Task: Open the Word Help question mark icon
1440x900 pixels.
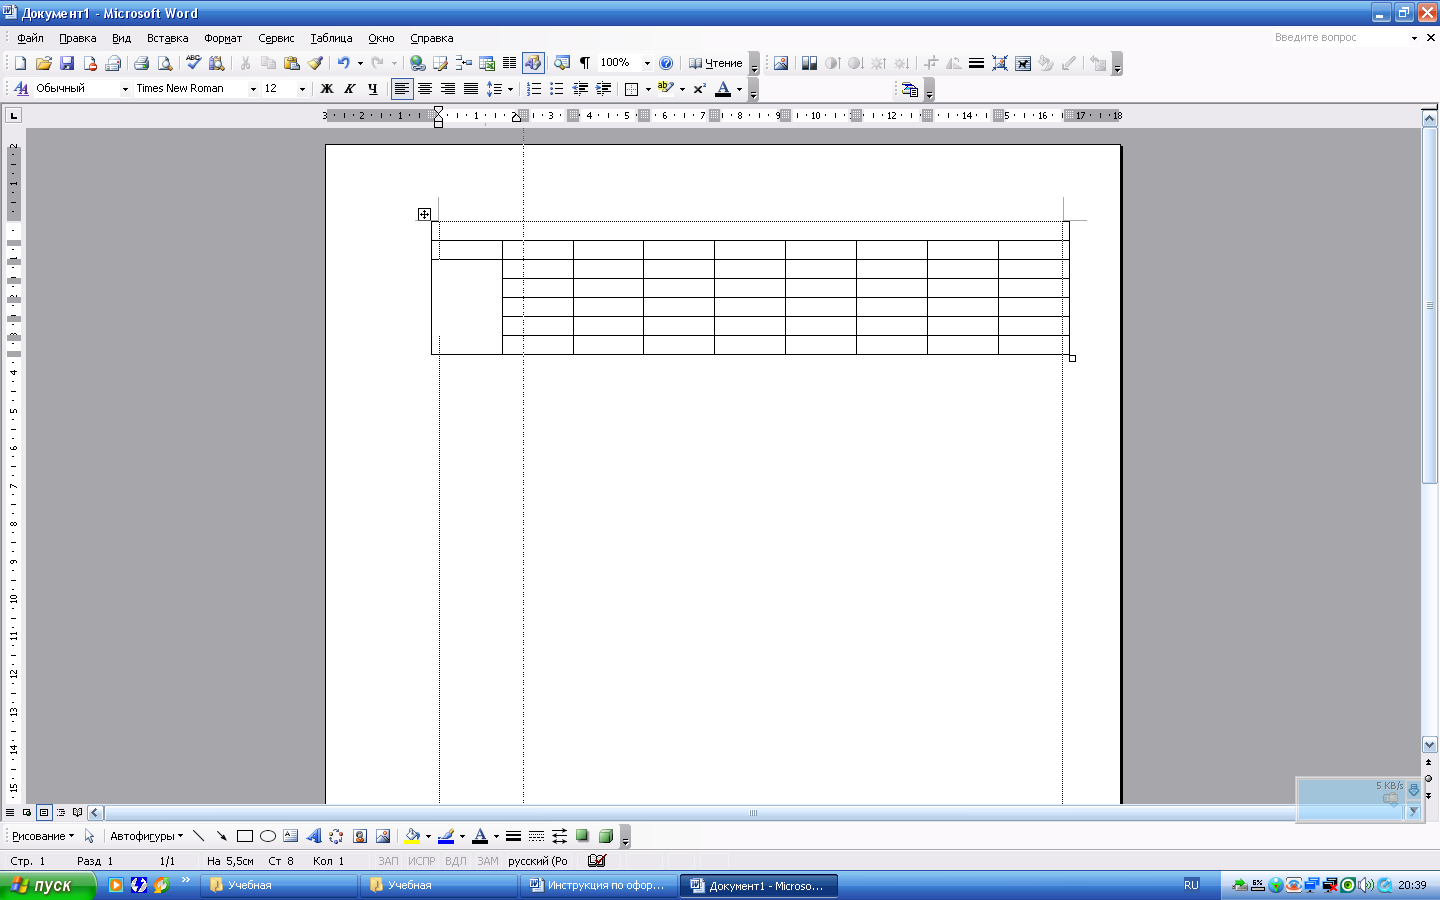Action: point(666,63)
